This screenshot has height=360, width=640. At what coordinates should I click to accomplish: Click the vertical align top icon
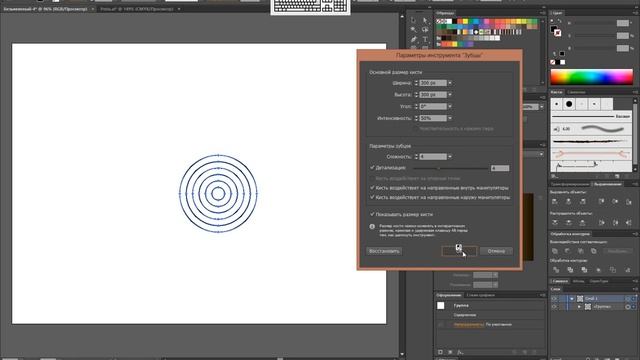click(x=602, y=201)
